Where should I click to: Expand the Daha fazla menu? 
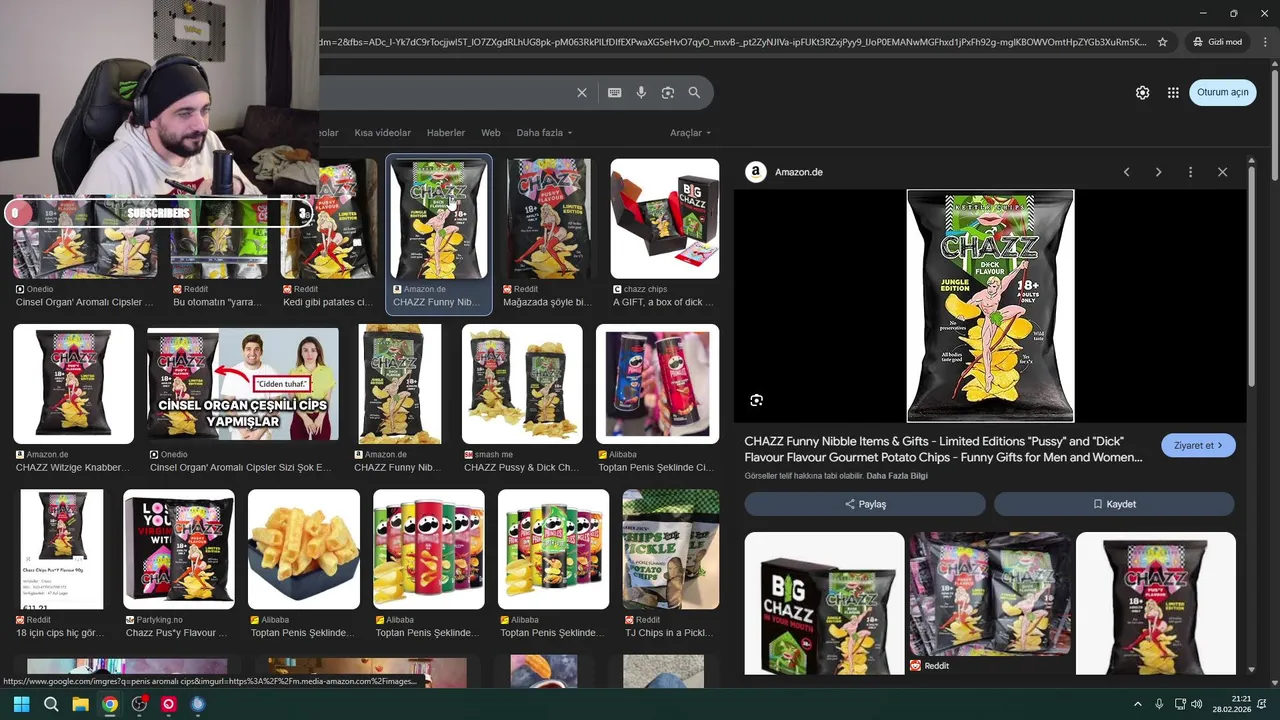point(544,133)
